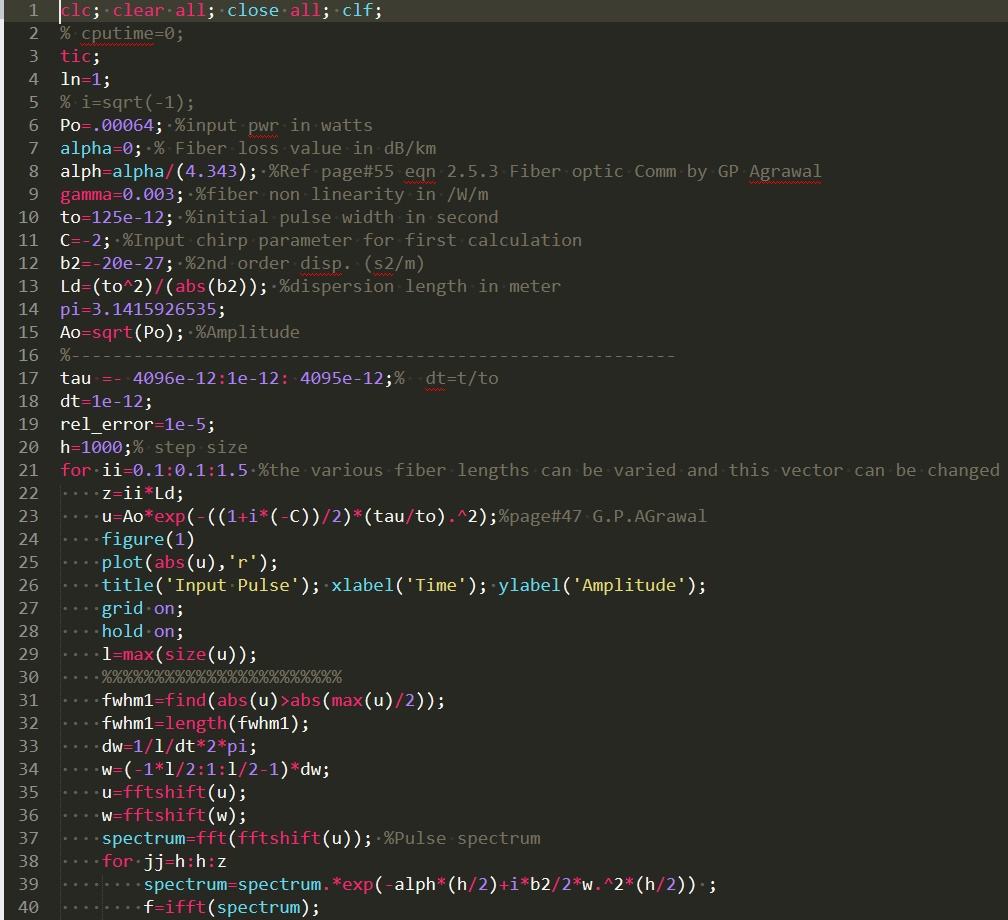The height and width of the screenshot is (920, 1008).
Task: Click "plot(abs(u),'r');" line
Action: coord(190,563)
